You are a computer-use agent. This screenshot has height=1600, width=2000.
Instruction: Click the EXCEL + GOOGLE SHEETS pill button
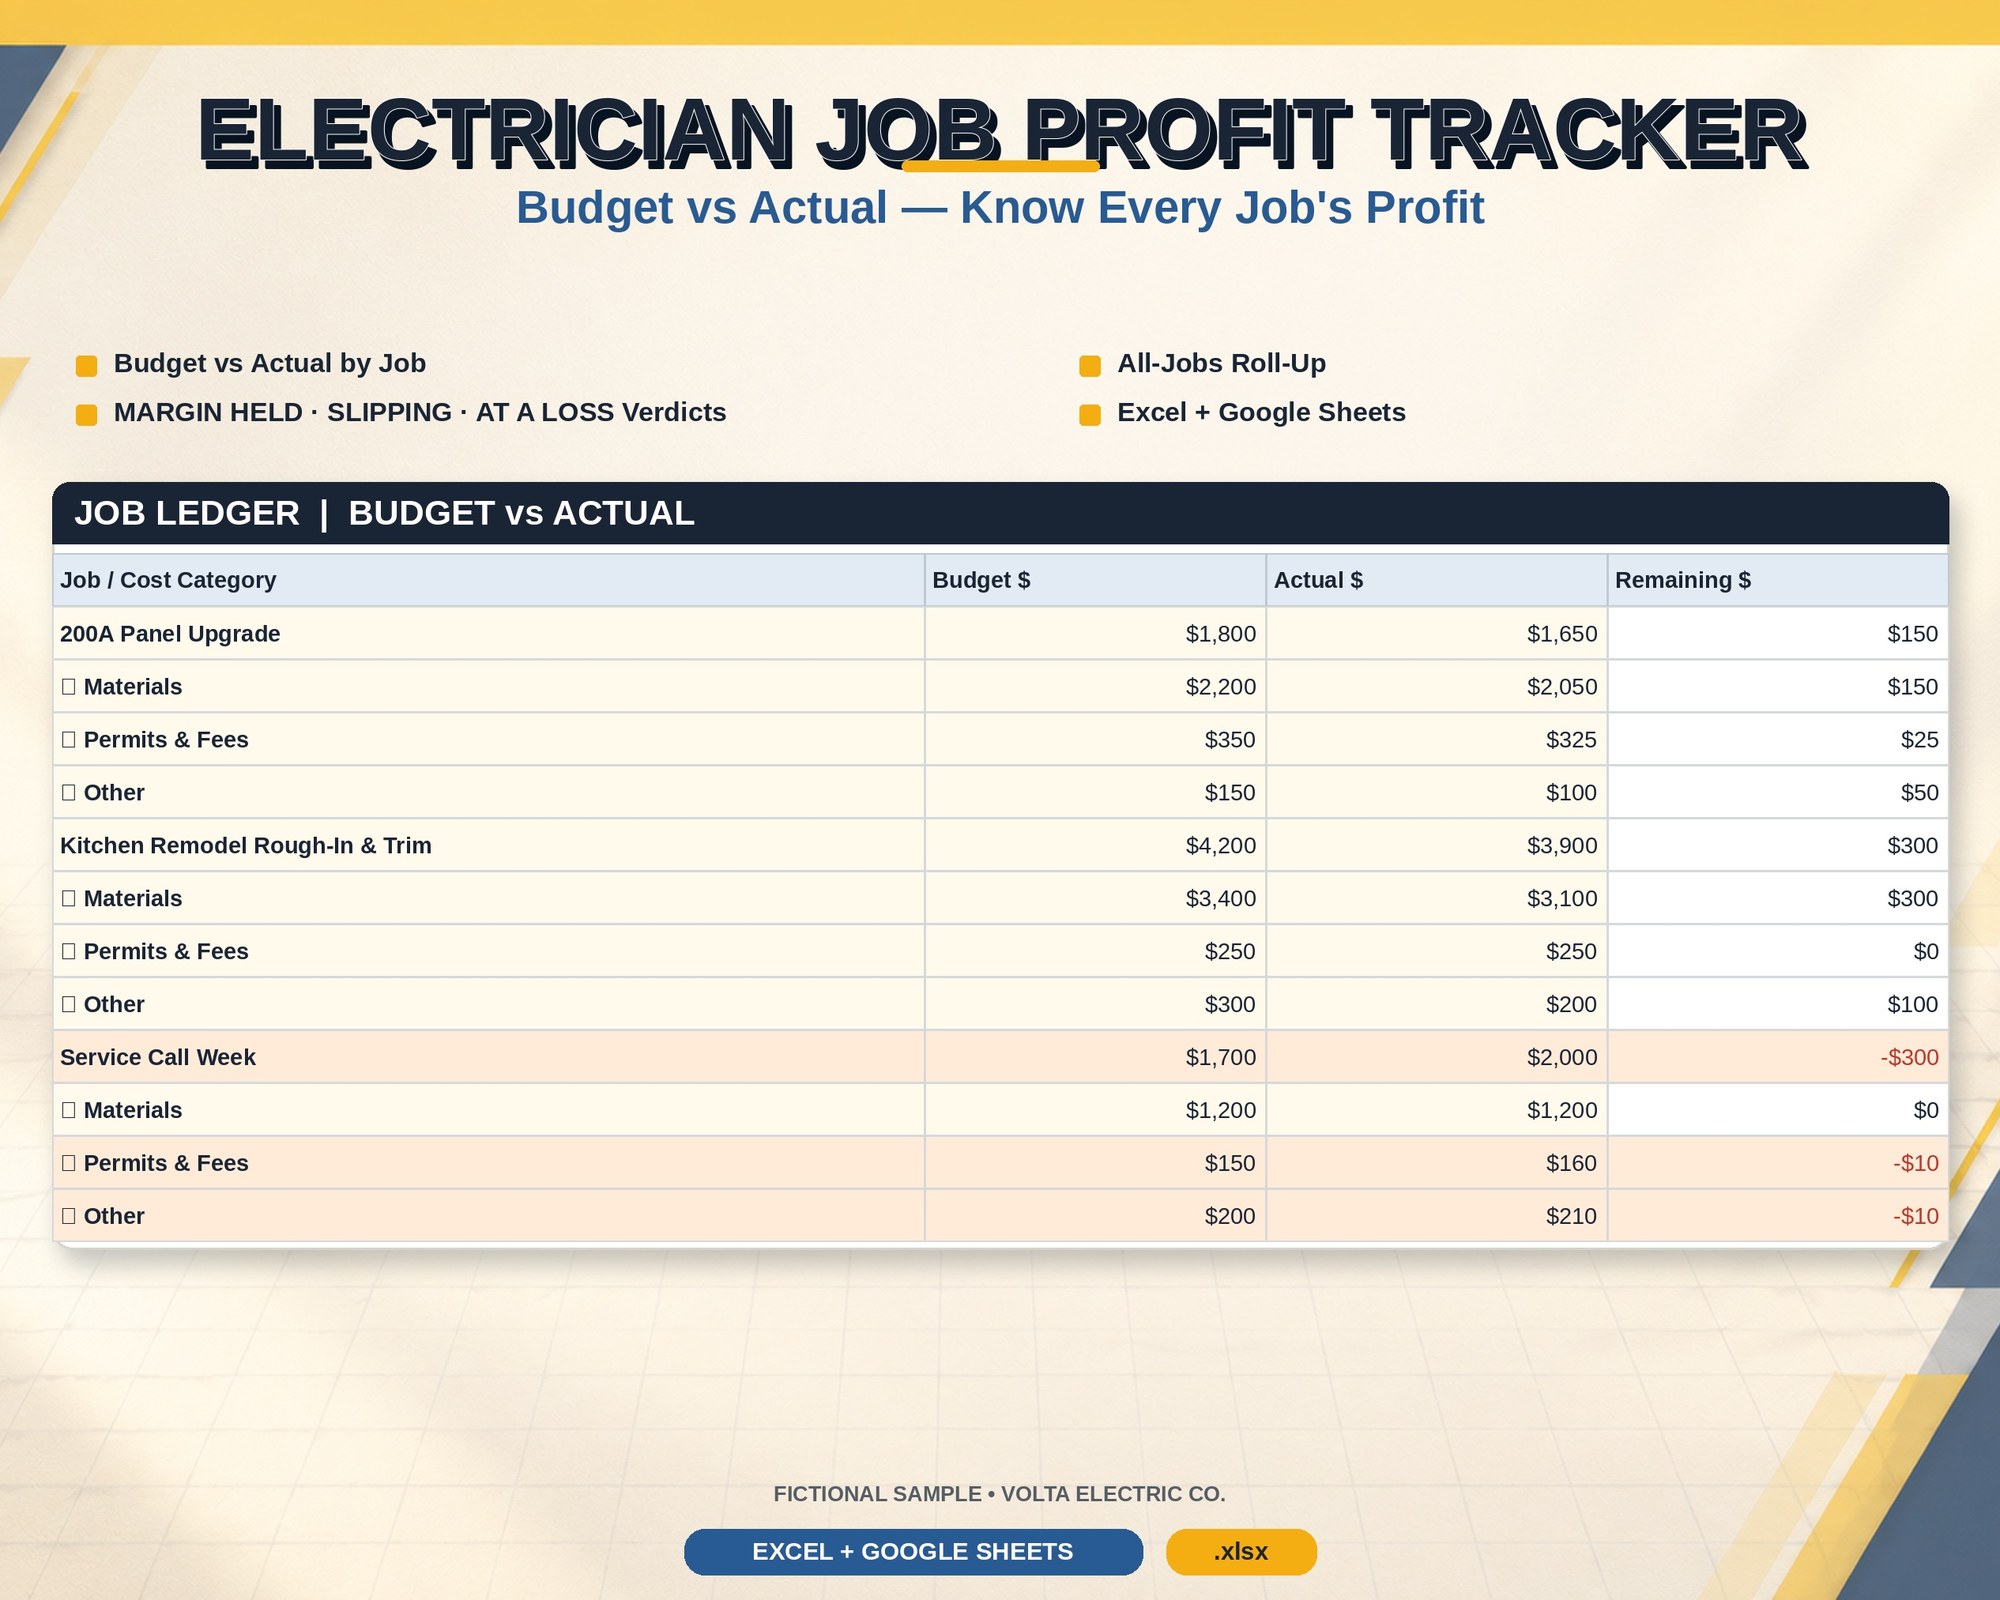point(913,1552)
